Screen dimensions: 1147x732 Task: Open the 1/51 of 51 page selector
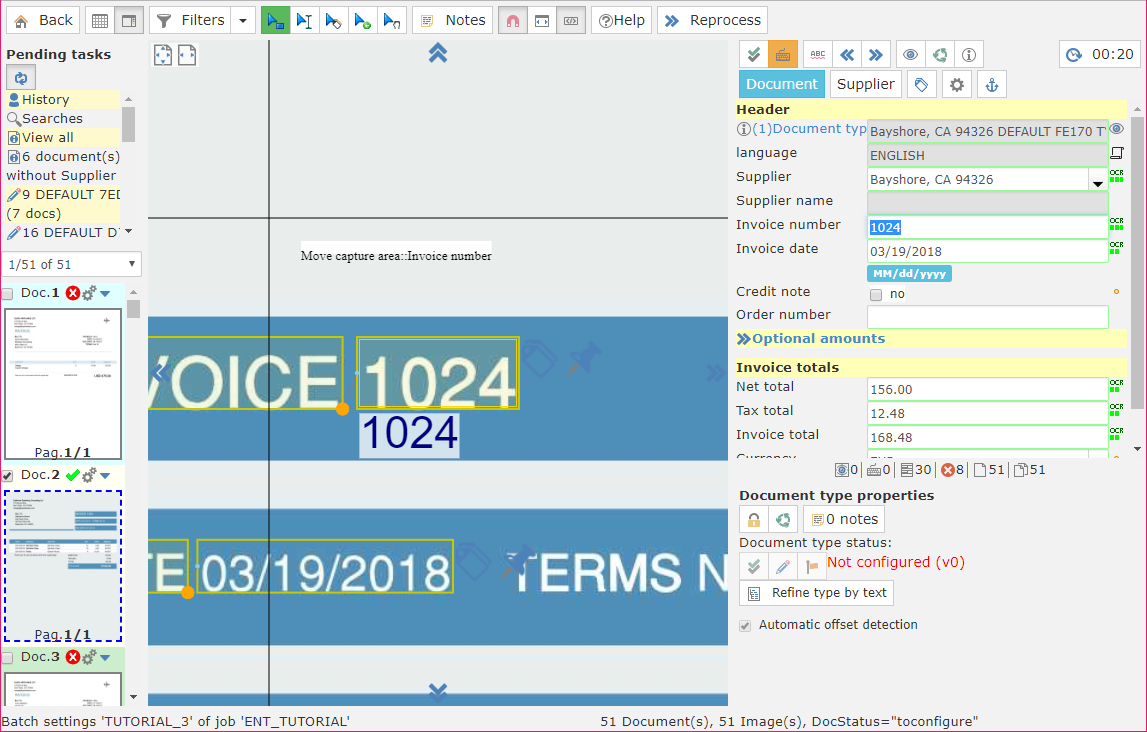coord(72,264)
